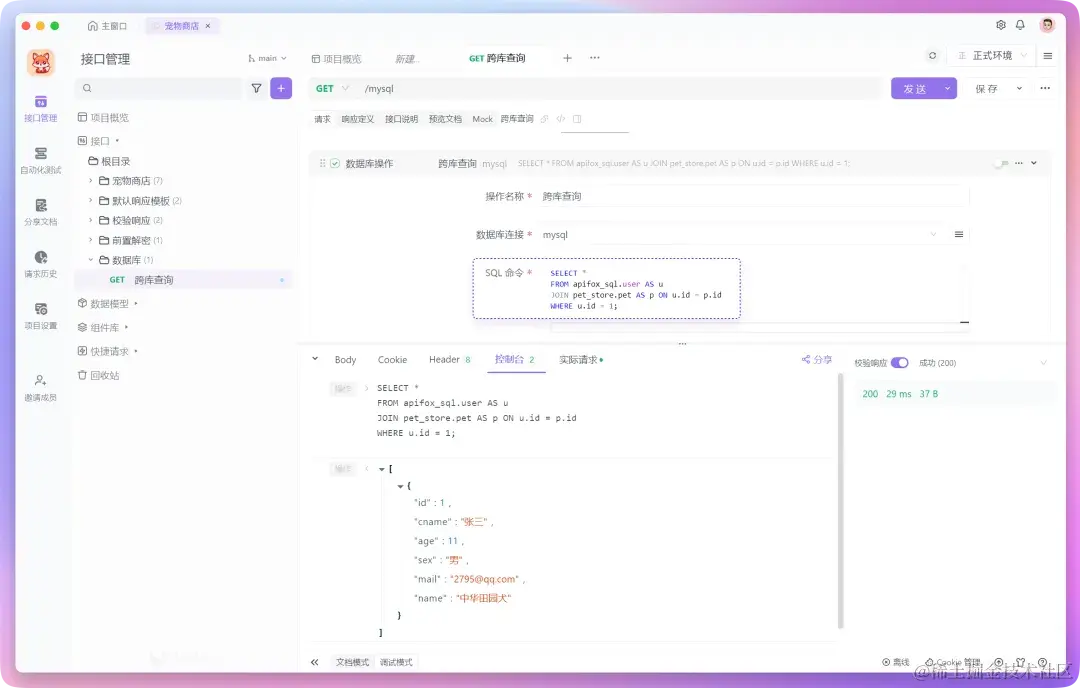
Task: Open 项目设置 in the sidebar
Action: [x=41, y=316]
